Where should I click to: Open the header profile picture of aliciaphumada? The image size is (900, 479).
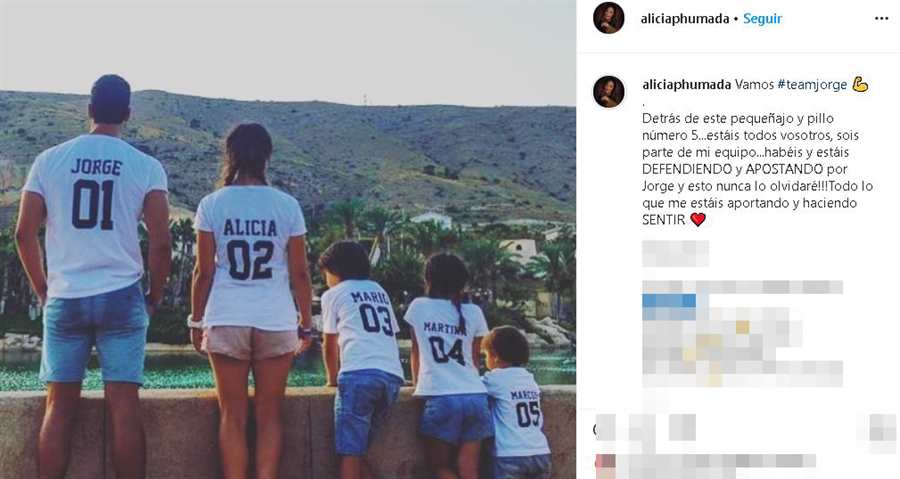(608, 18)
